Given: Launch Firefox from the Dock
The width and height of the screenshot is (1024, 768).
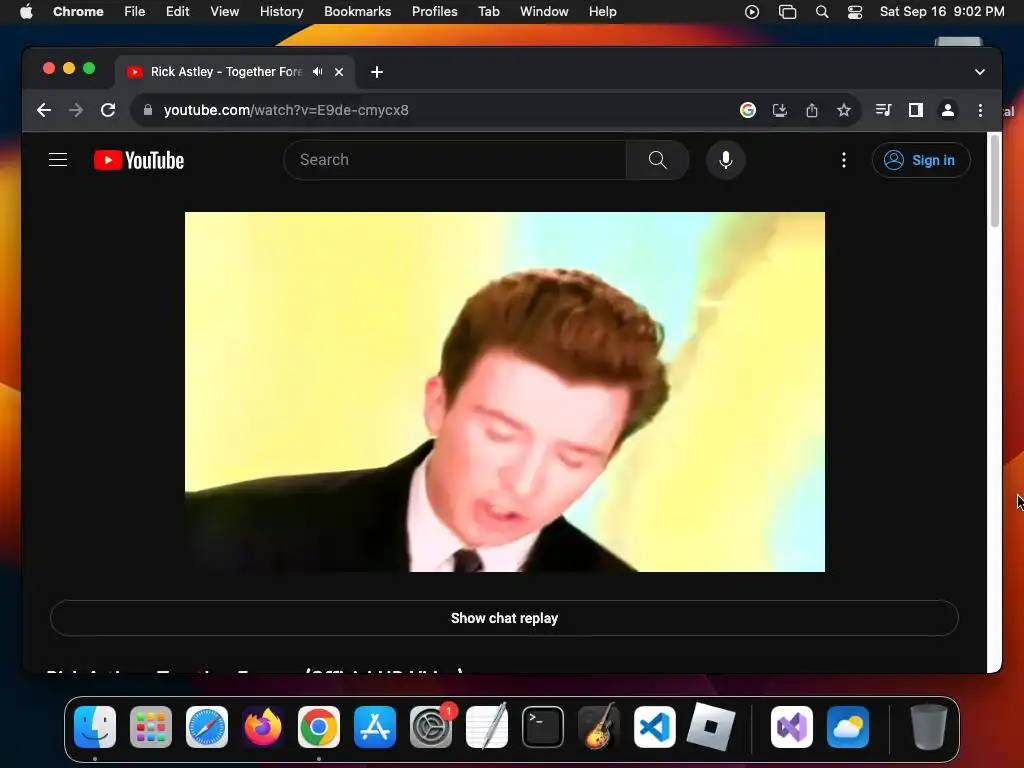Looking at the screenshot, I should coord(263,726).
